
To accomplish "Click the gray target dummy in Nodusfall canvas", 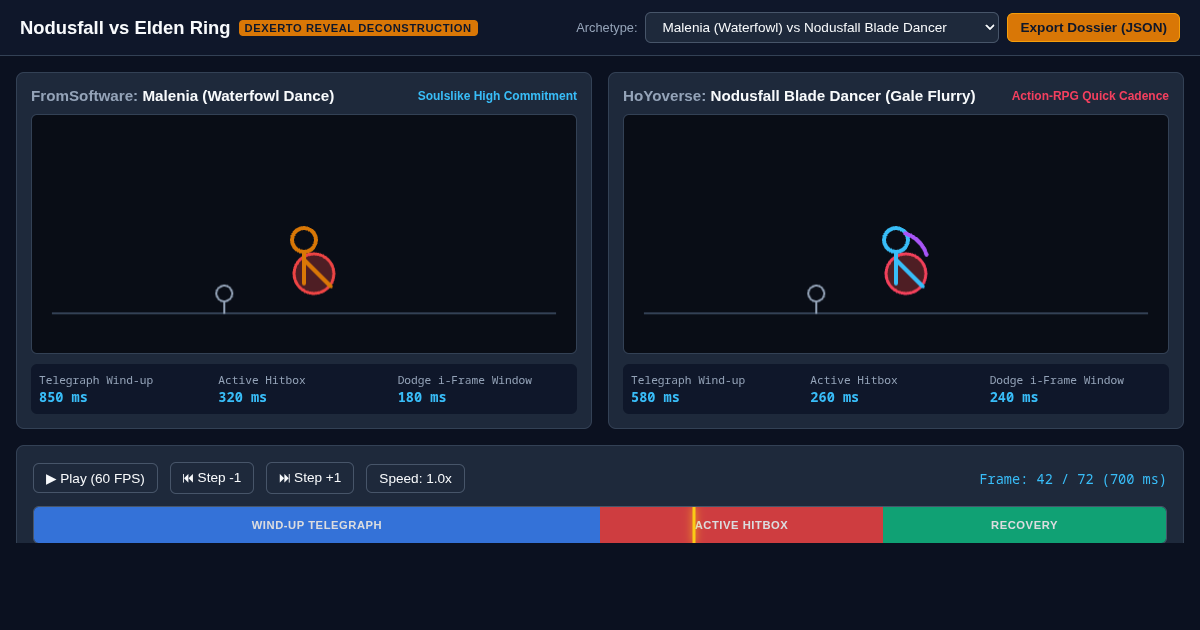I will coord(816,298).
